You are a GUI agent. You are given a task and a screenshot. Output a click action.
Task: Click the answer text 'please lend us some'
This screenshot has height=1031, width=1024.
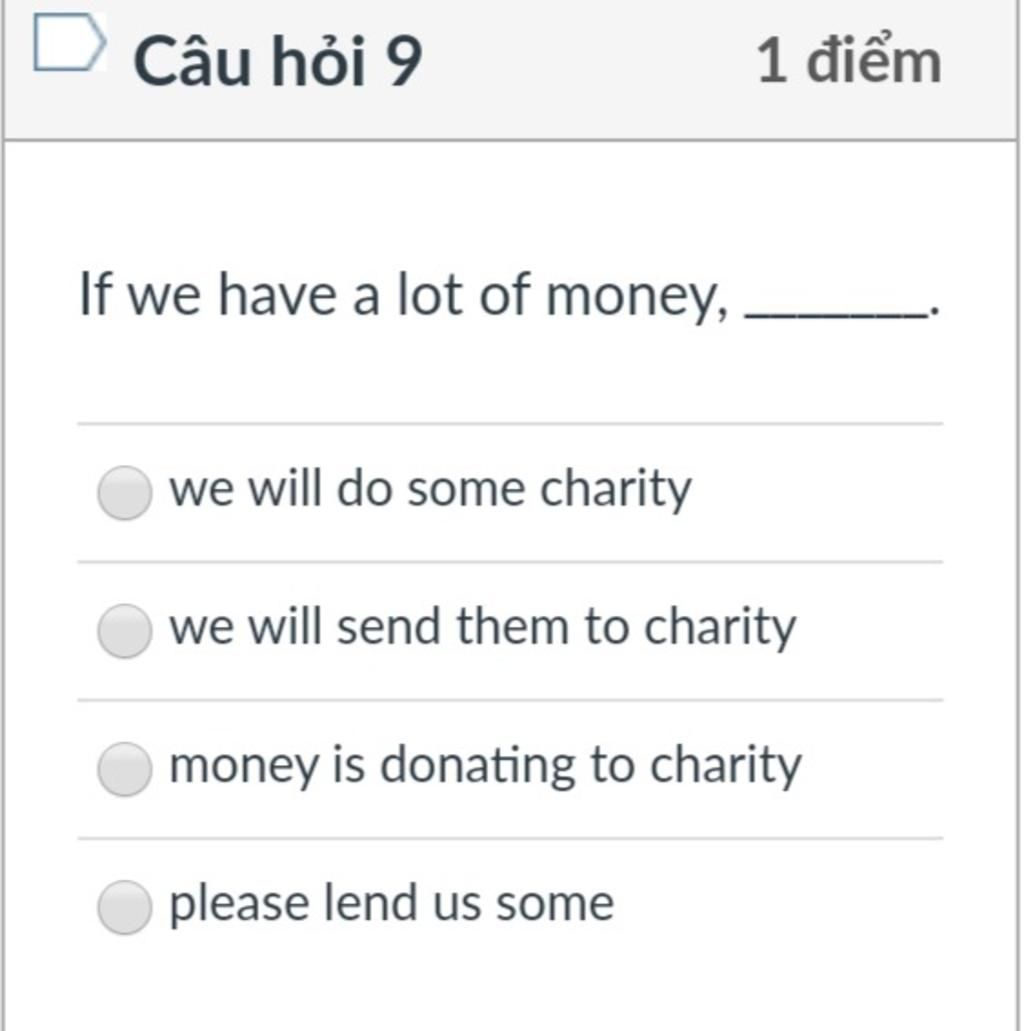tap(392, 903)
